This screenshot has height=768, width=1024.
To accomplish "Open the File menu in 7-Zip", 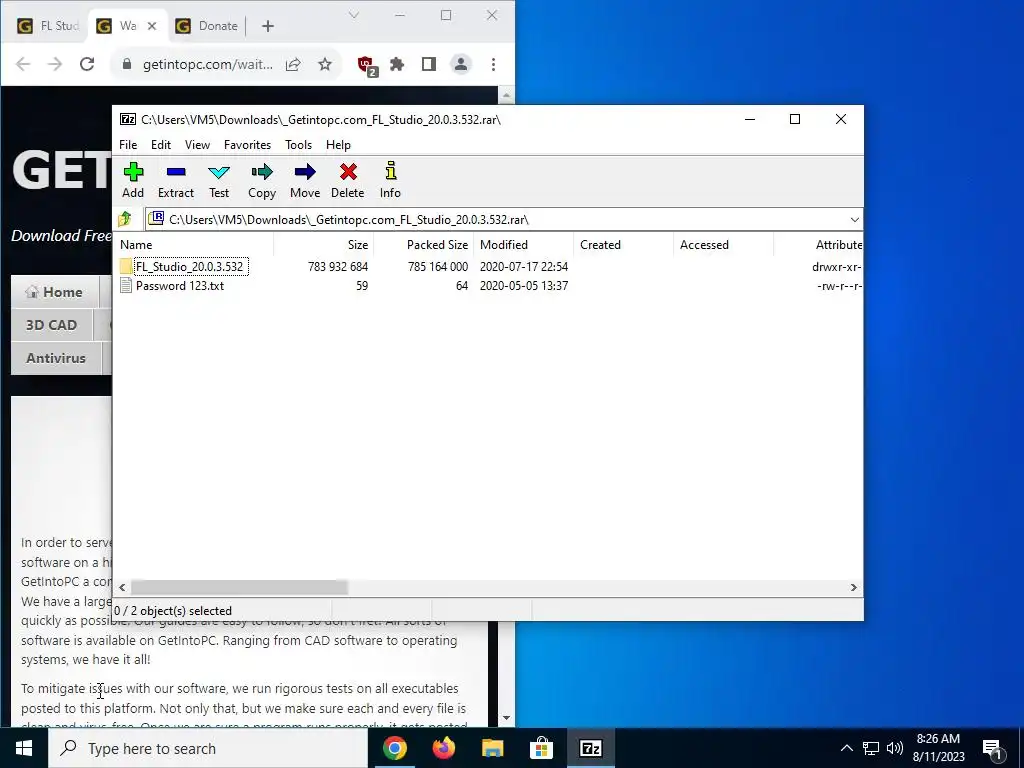I will click(x=128, y=145).
